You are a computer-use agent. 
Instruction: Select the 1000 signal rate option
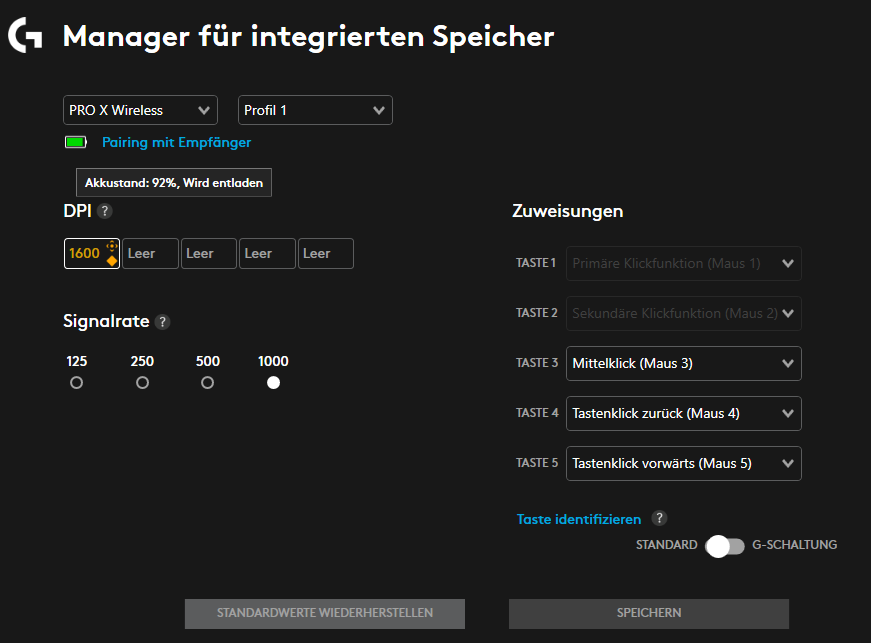(x=273, y=383)
